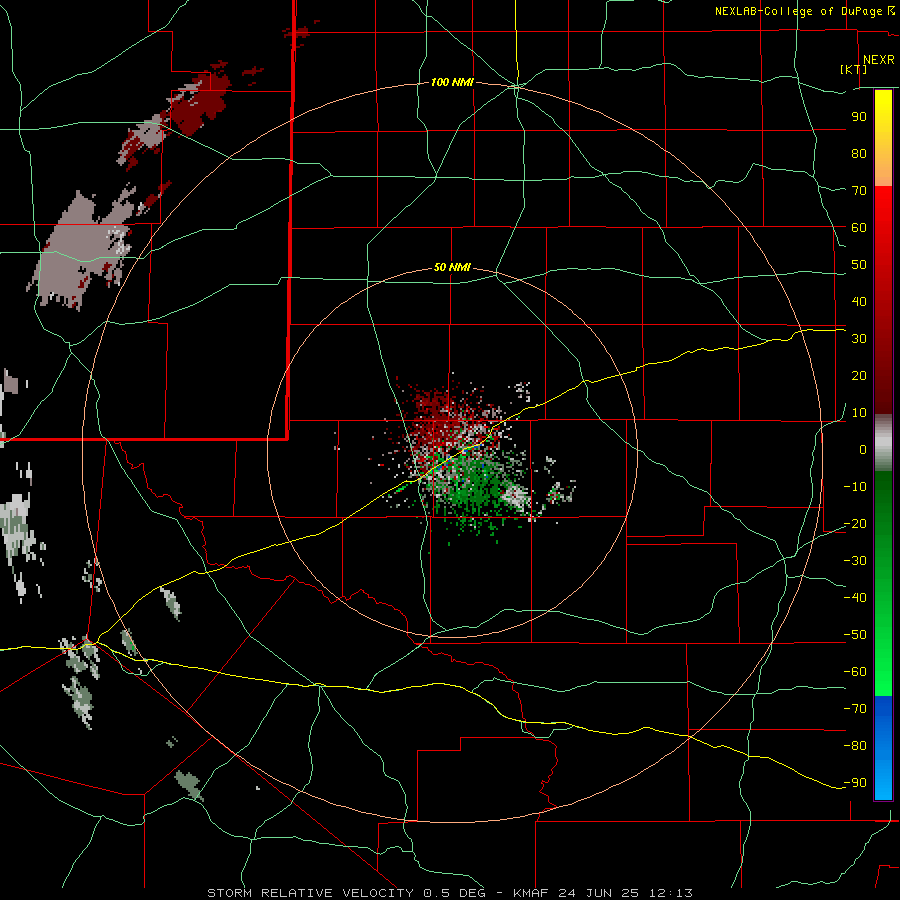Click the 70 value on velocity scale
Screen dimensions: 900x900
(x=859, y=191)
